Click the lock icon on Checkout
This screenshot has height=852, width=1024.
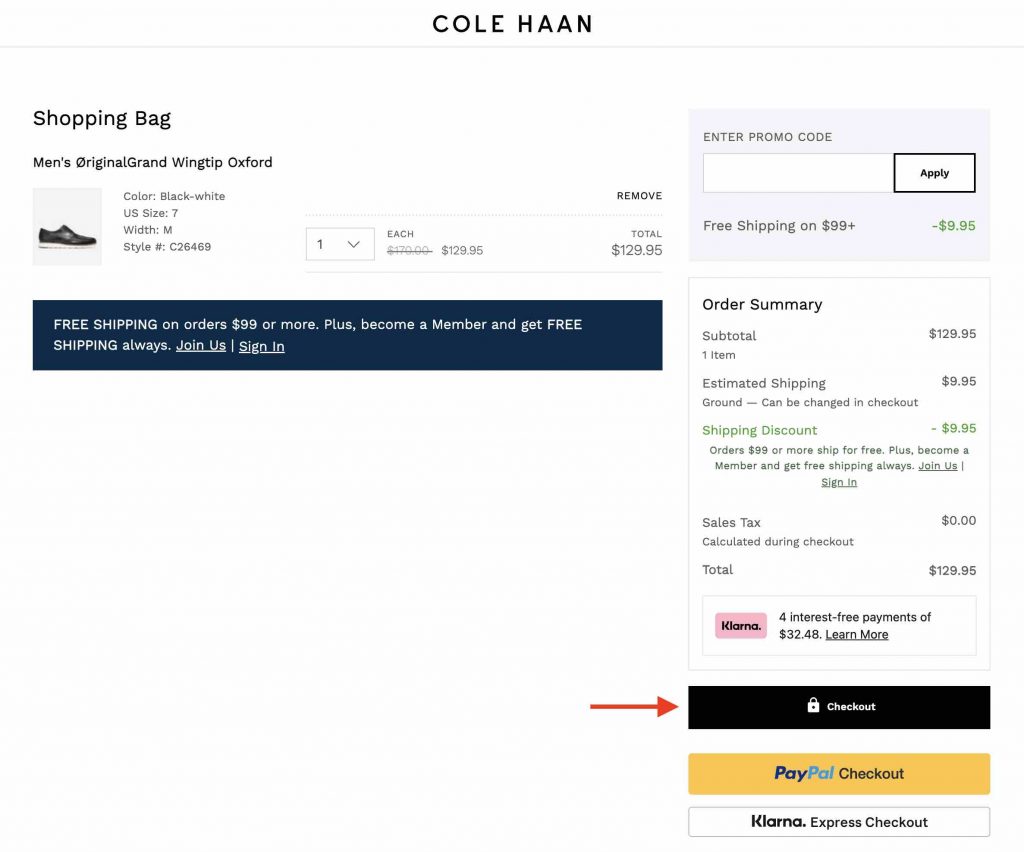[x=813, y=706]
